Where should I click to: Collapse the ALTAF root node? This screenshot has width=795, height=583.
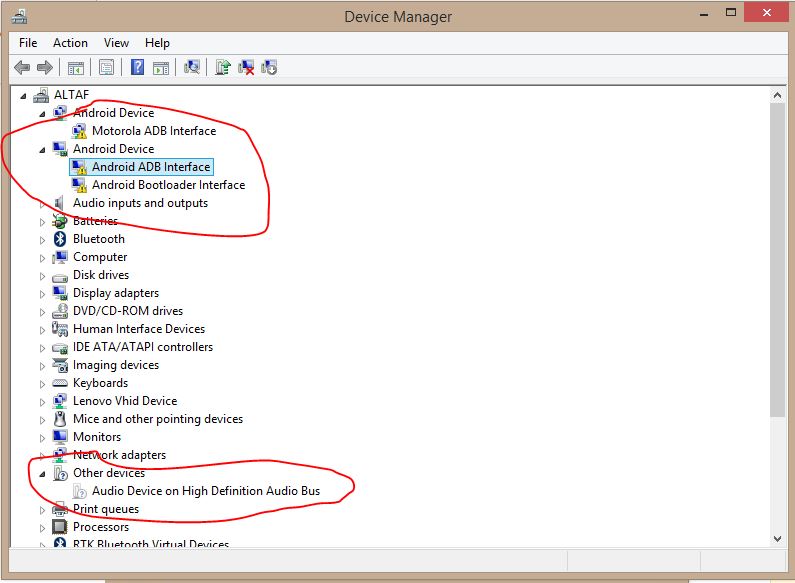[x=23, y=96]
